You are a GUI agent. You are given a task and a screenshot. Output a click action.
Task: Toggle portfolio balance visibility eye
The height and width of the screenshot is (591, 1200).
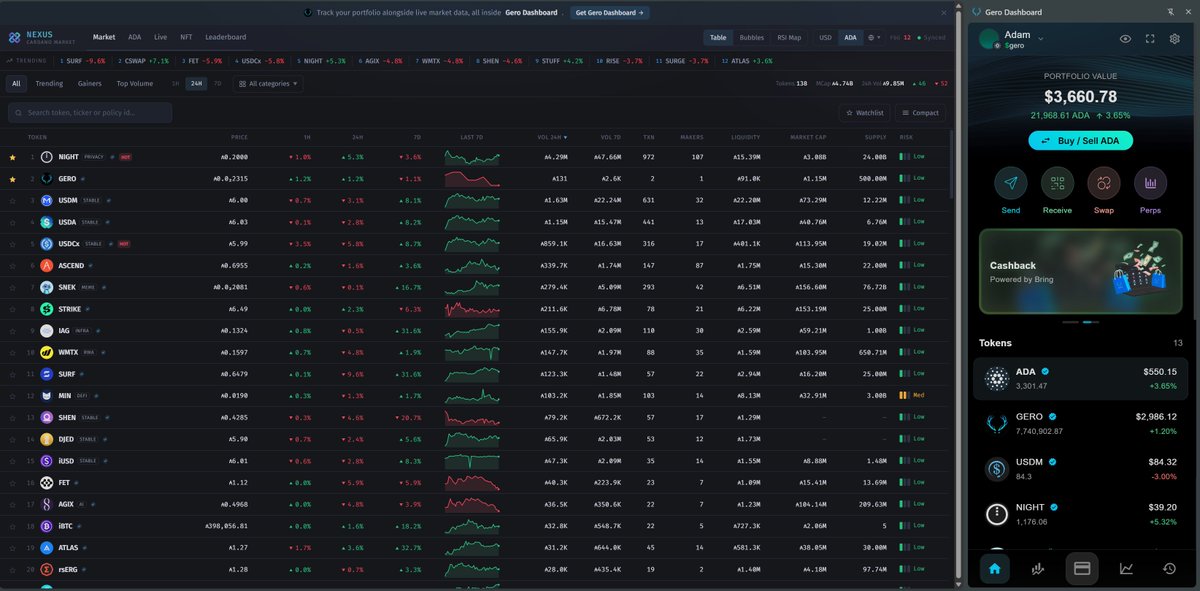[1125, 38]
